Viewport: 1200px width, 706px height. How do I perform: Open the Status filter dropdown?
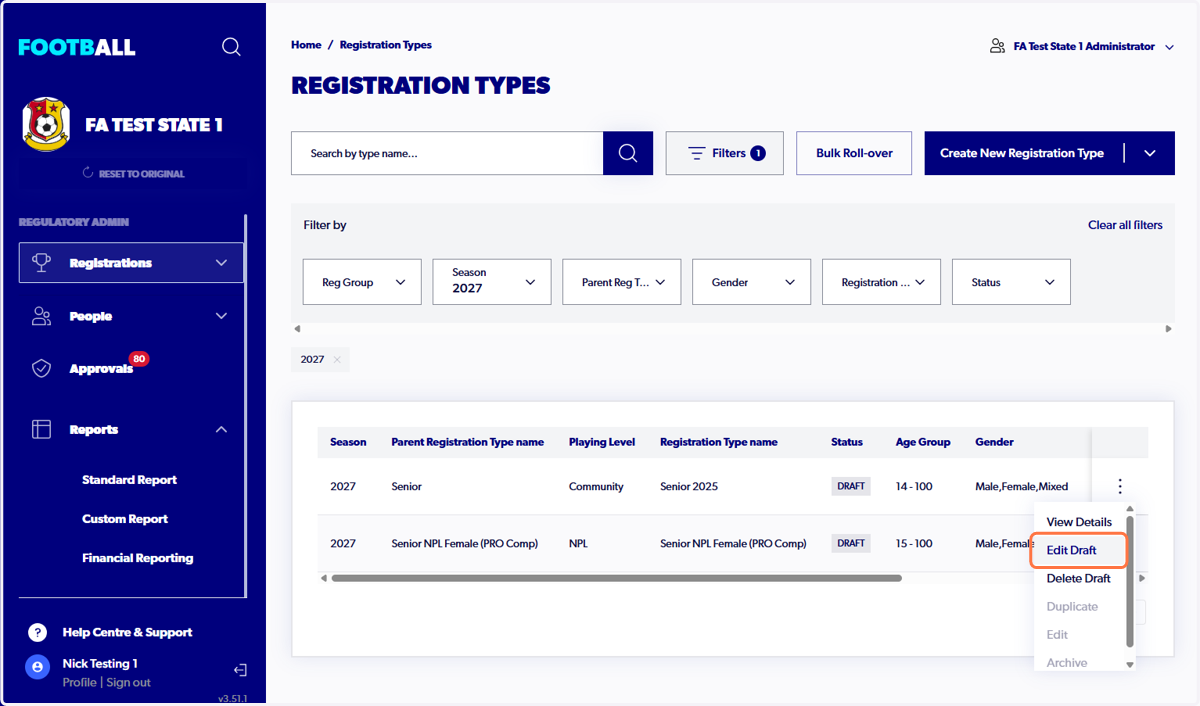point(1011,282)
